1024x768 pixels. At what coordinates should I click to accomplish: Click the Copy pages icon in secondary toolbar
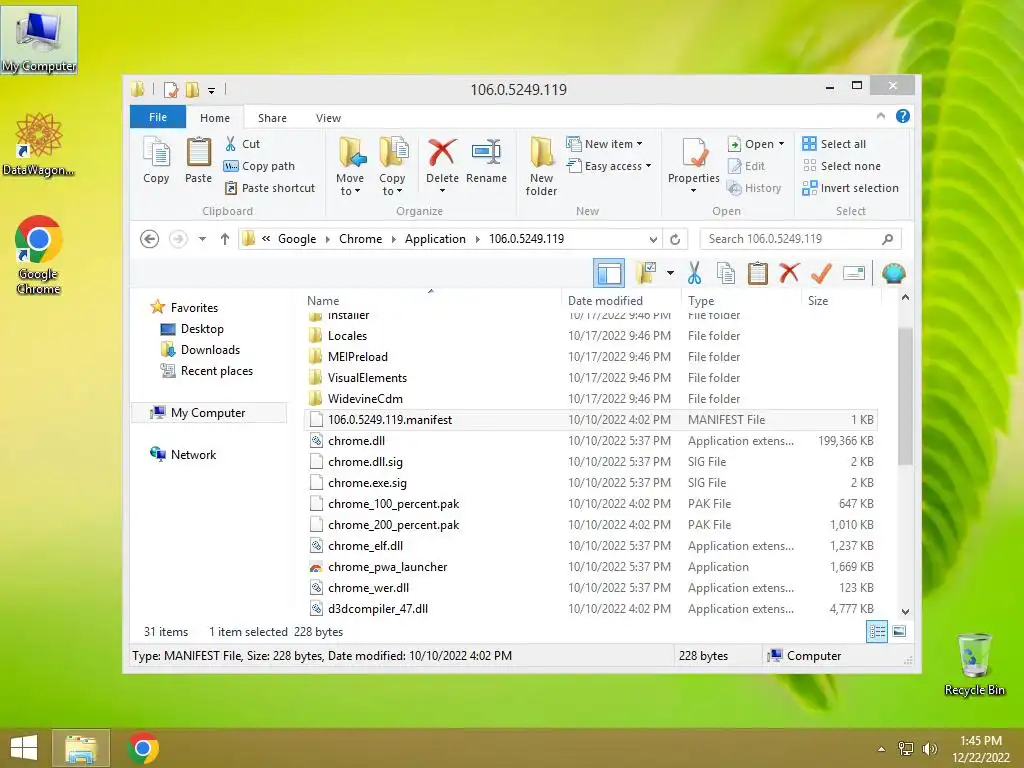726,273
